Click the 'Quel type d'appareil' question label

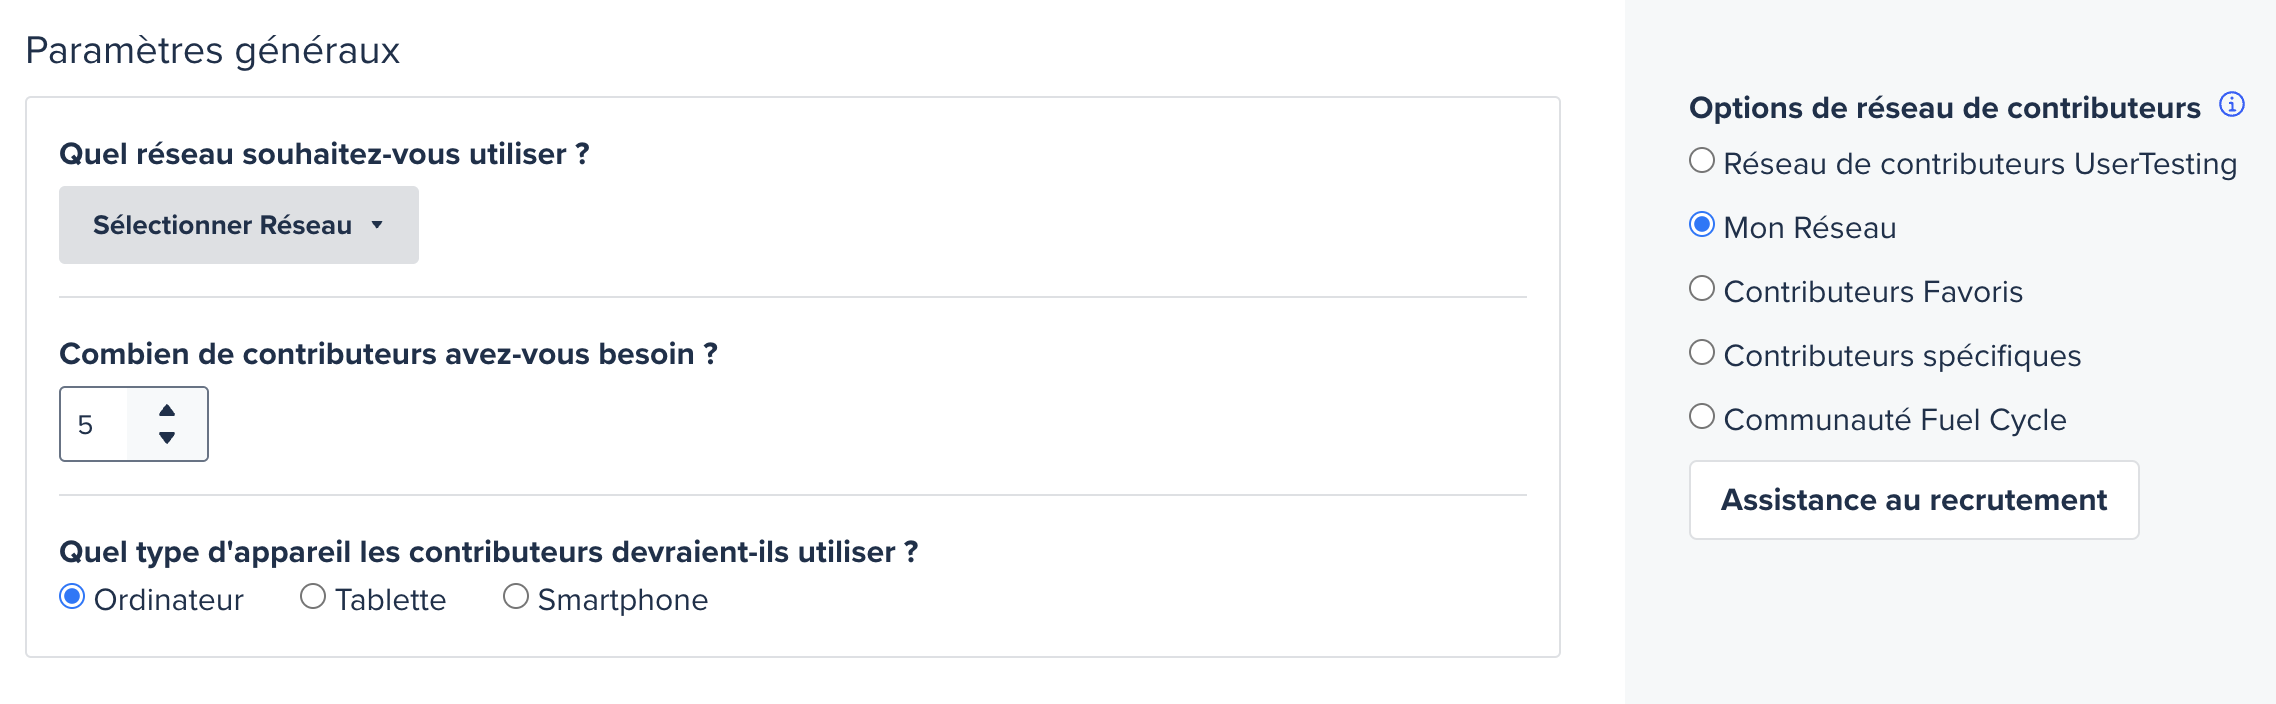(488, 552)
